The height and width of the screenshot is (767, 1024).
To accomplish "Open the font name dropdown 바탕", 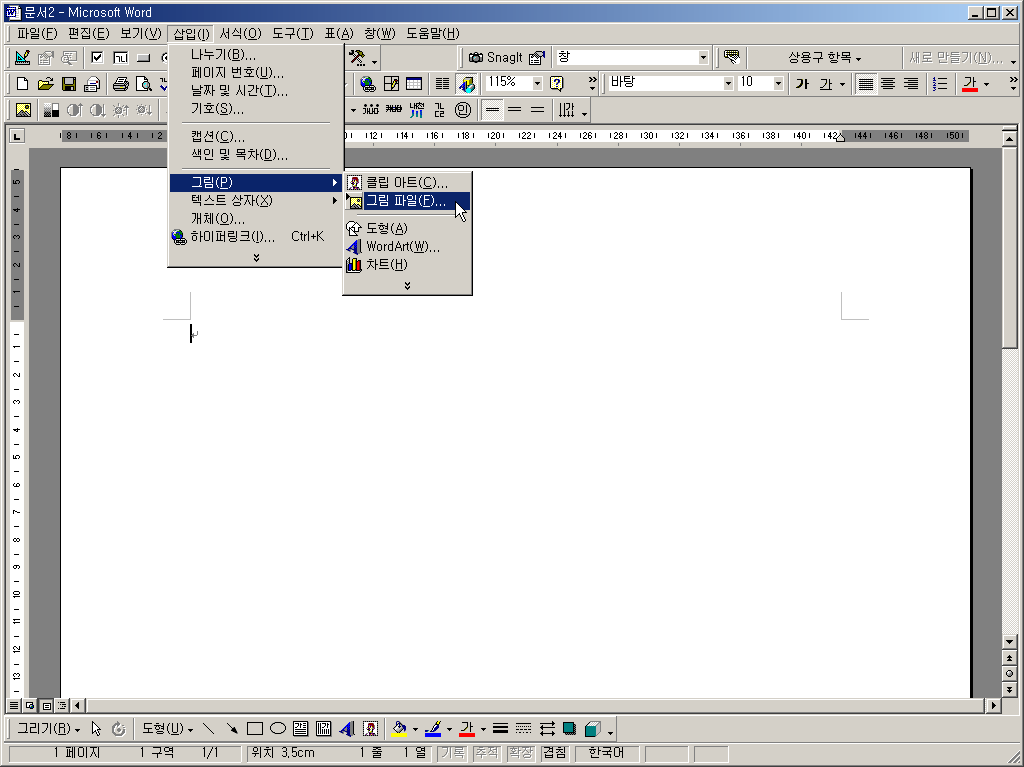I will [x=727, y=84].
